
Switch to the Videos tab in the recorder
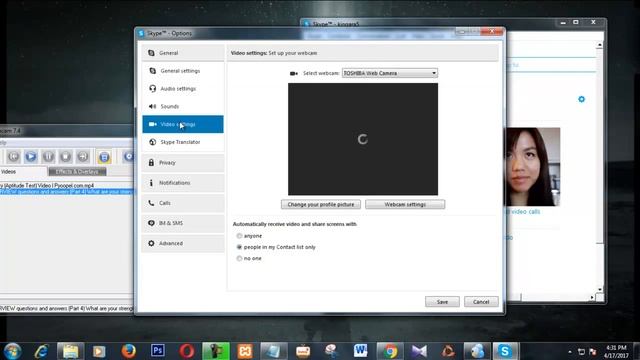(23, 172)
